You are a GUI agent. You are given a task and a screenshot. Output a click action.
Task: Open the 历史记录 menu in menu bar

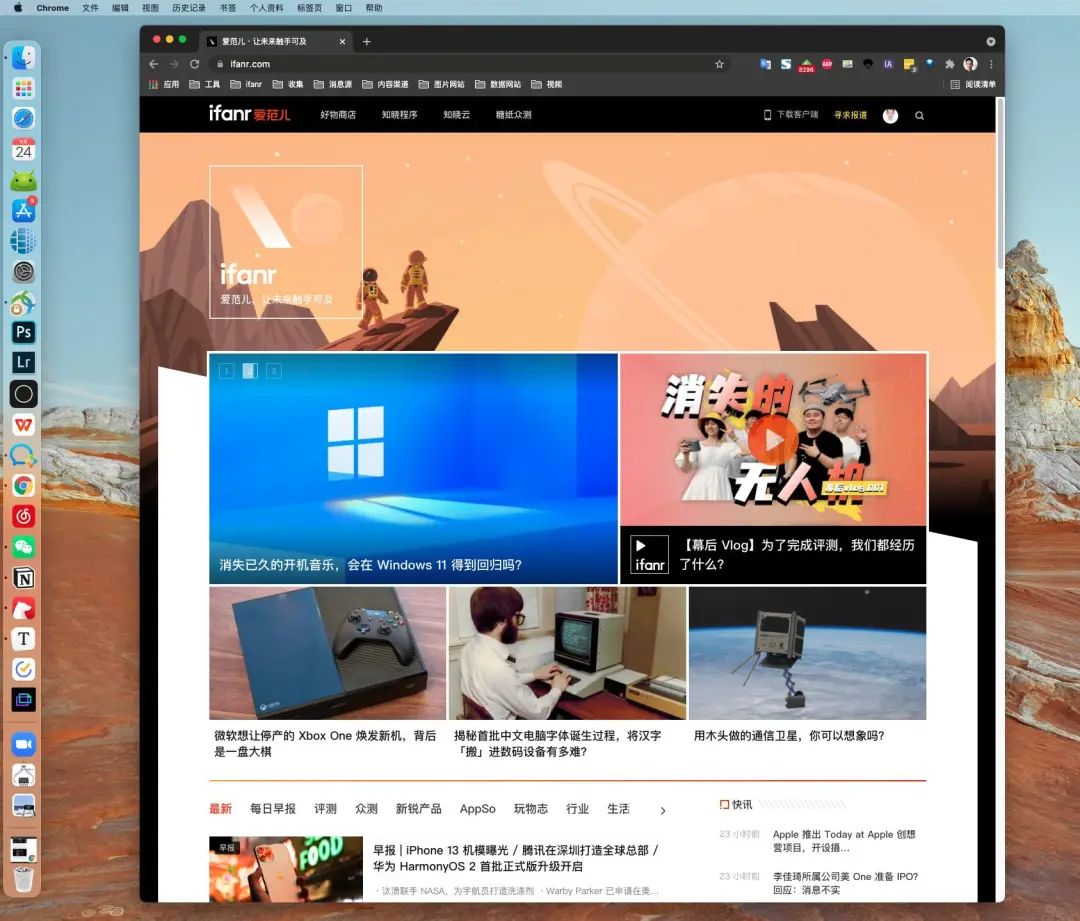[189, 8]
